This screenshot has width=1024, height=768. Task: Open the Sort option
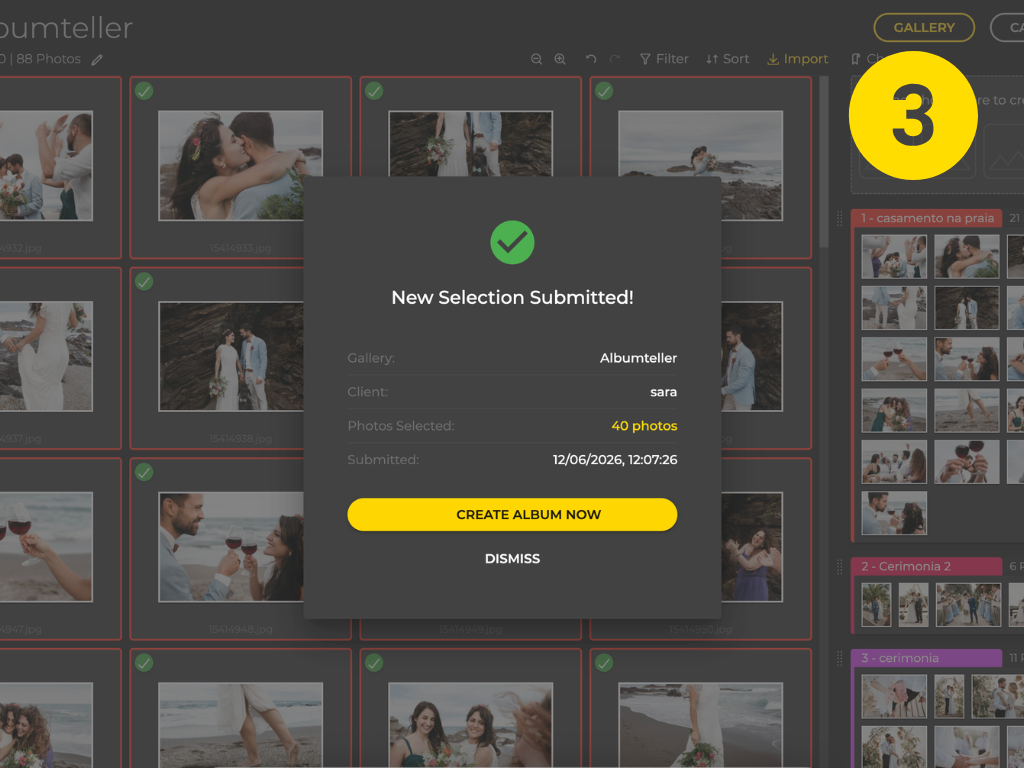point(727,59)
